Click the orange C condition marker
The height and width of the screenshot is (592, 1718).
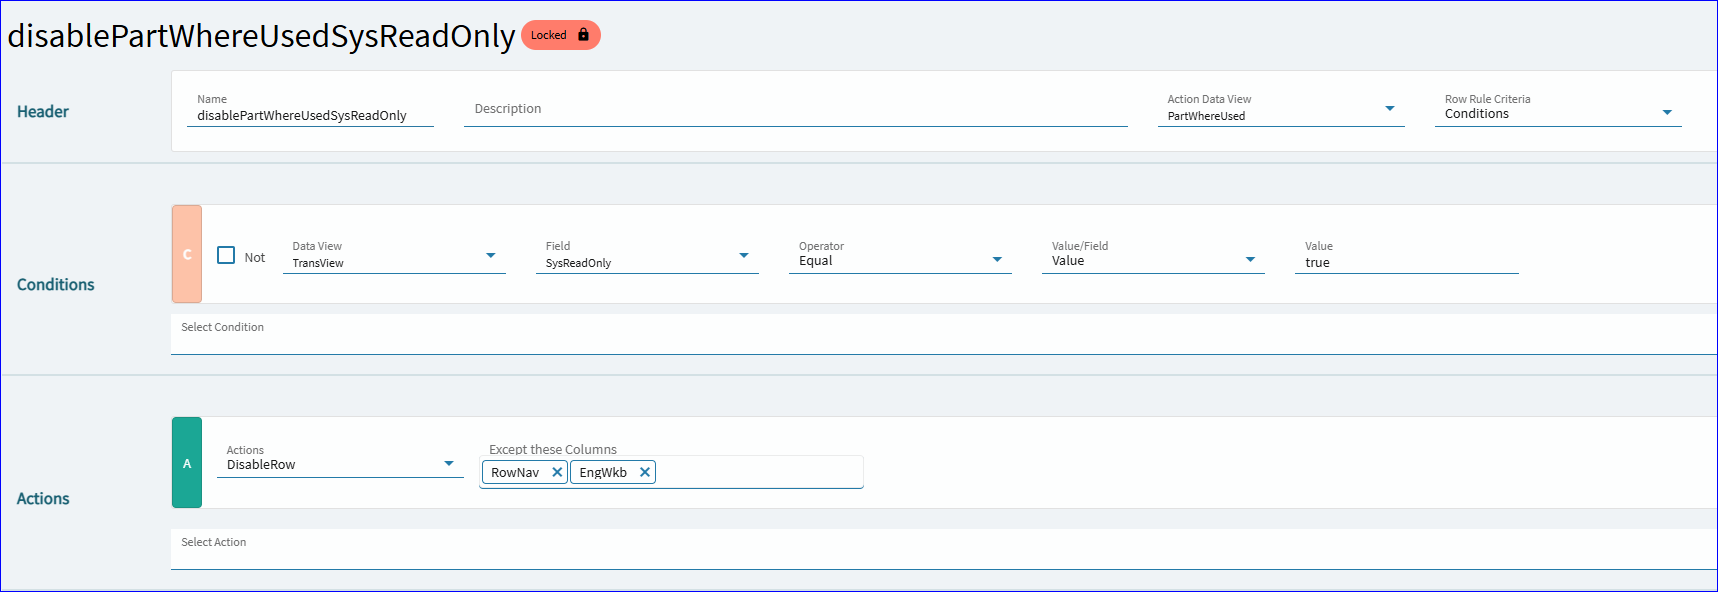click(187, 254)
